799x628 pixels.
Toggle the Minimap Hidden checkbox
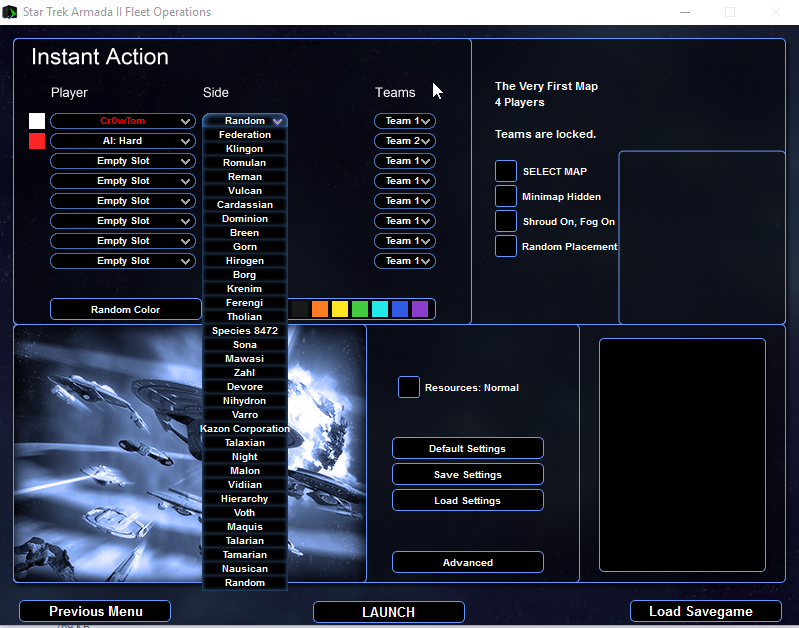pos(505,196)
